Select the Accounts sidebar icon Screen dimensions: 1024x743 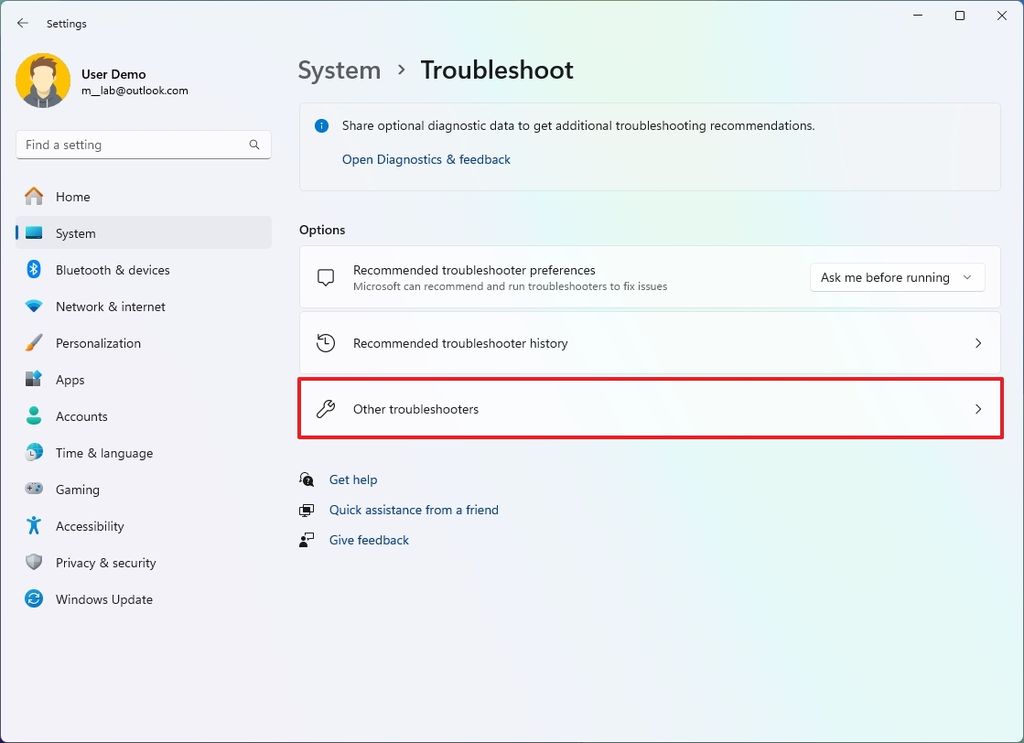click(33, 416)
